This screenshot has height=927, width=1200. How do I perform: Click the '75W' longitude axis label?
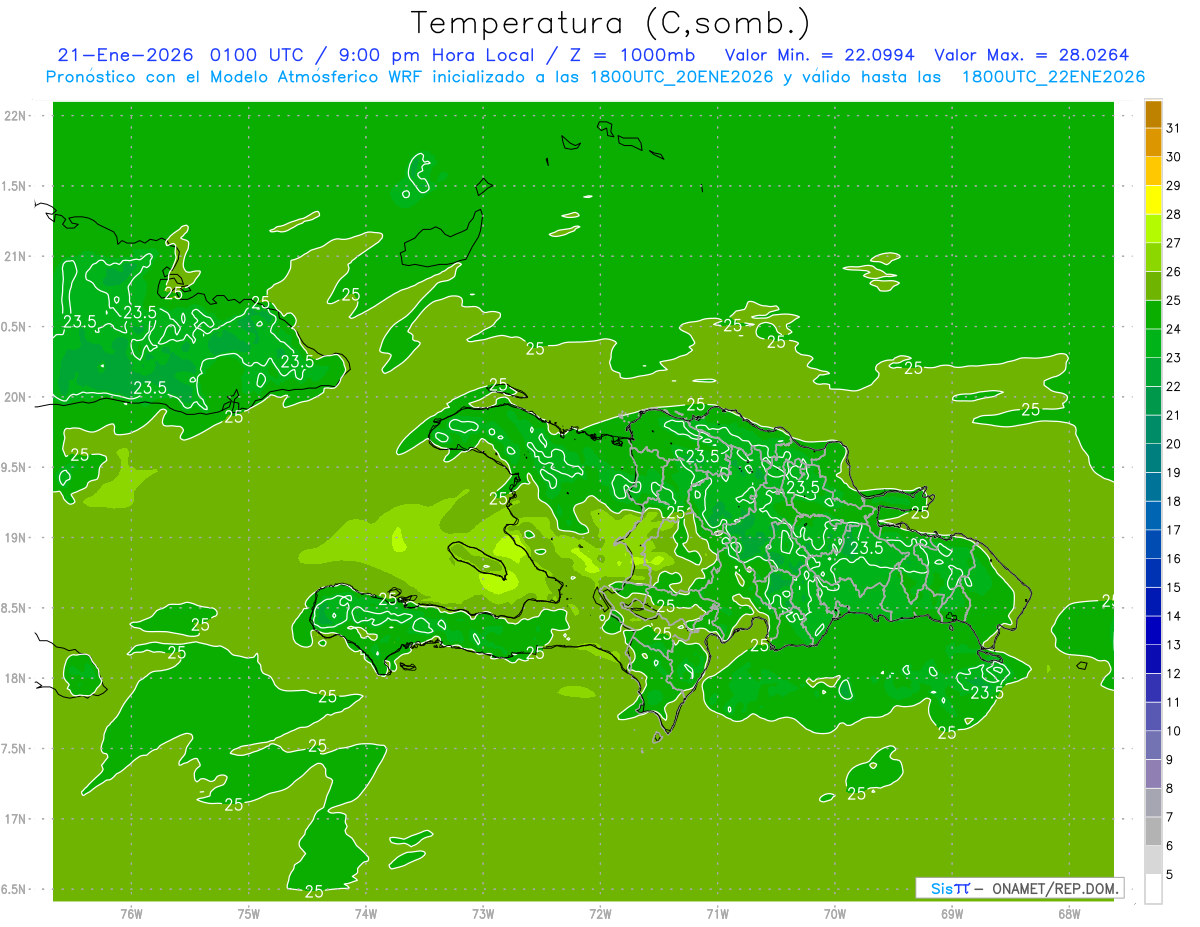tap(249, 913)
